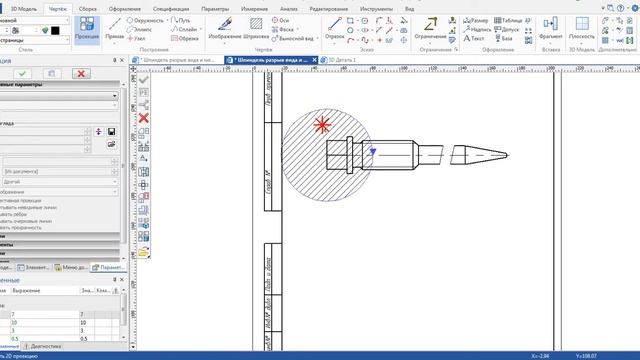The height and width of the screenshot is (360, 640).
Task: Choose the База datum tool
Action: click(x=504, y=38)
